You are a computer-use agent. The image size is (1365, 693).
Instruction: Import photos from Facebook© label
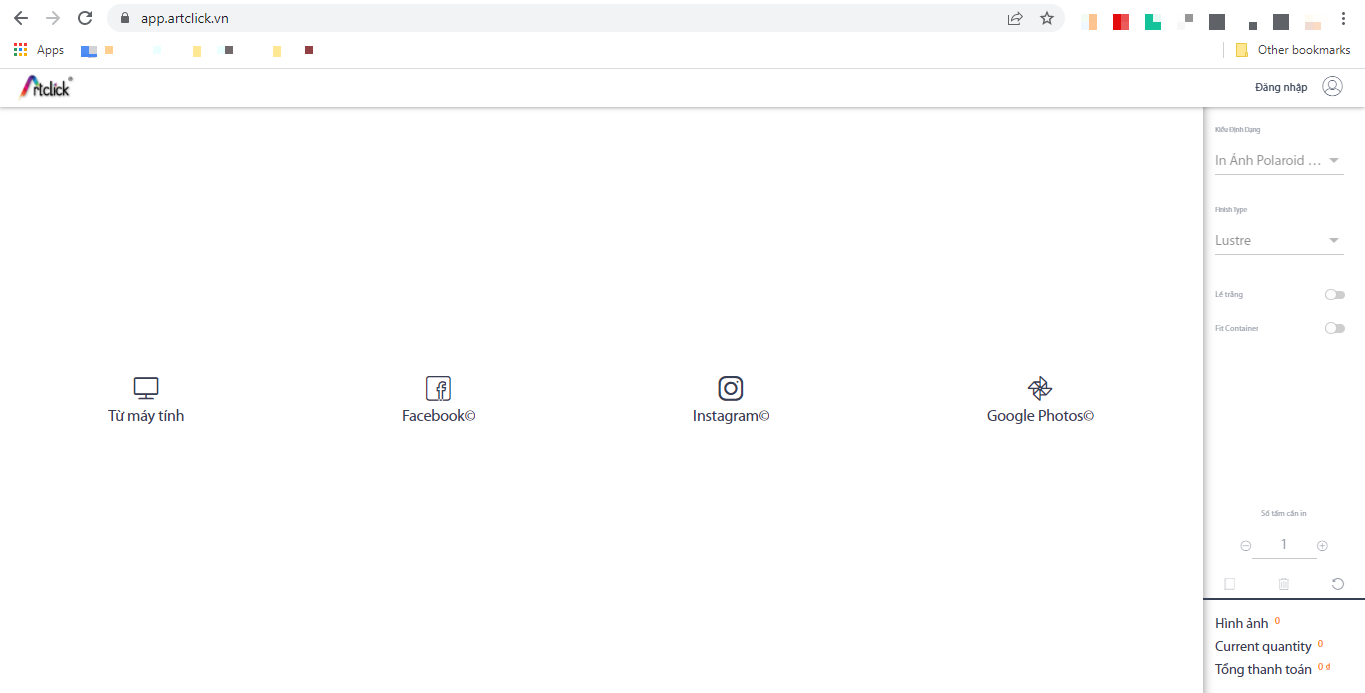click(438, 416)
